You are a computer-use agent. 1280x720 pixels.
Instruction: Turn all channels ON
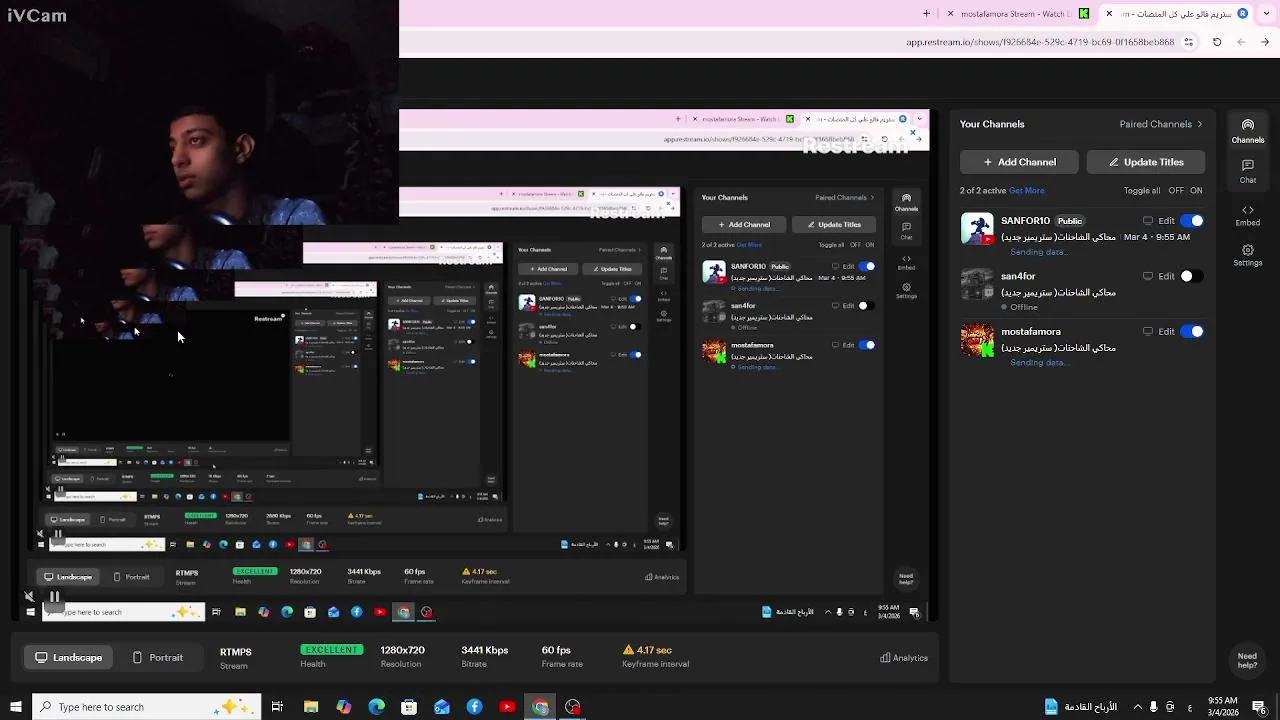coord(1196,191)
